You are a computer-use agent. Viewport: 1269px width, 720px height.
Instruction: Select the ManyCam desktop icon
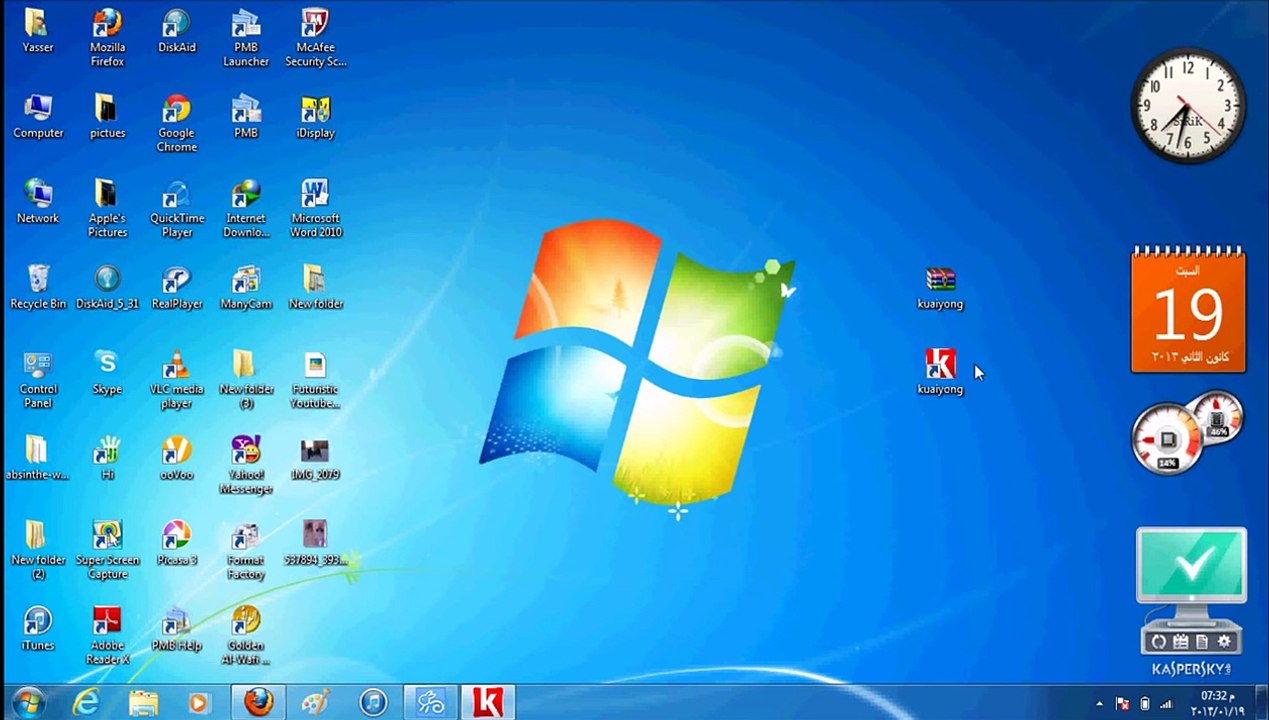tap(246, 287)
